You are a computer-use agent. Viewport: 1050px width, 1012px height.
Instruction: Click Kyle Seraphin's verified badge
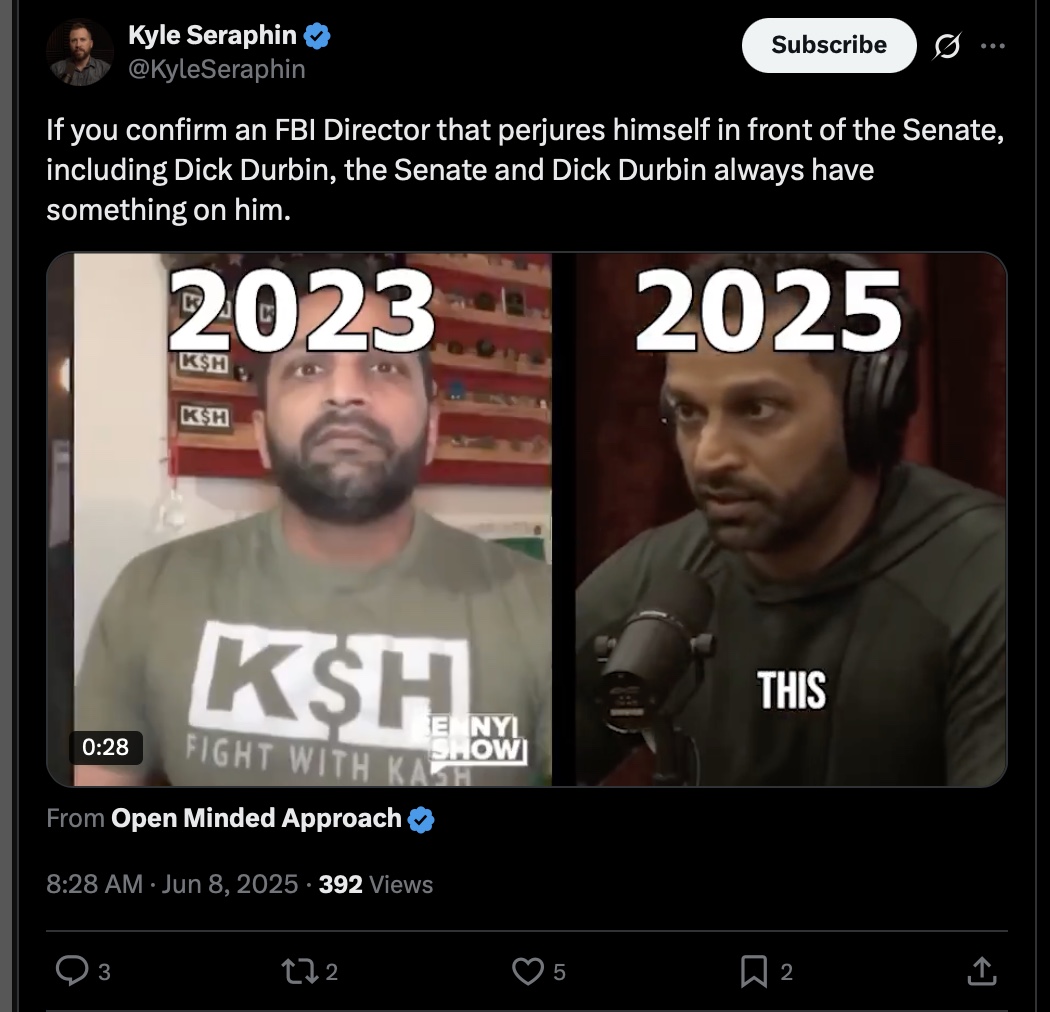pyautogui.click(x=317, y=35)
